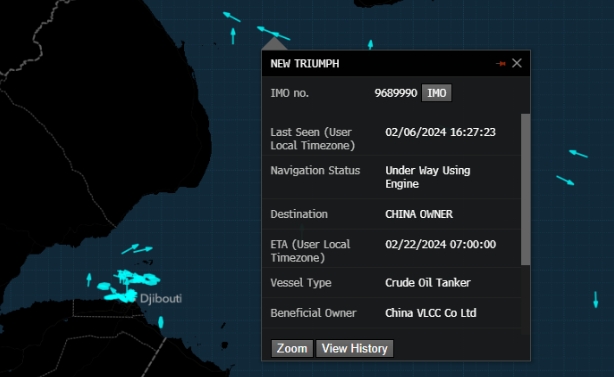
Task: Click the Zoom button in the vessel popup
Action: tap(292, 348)
